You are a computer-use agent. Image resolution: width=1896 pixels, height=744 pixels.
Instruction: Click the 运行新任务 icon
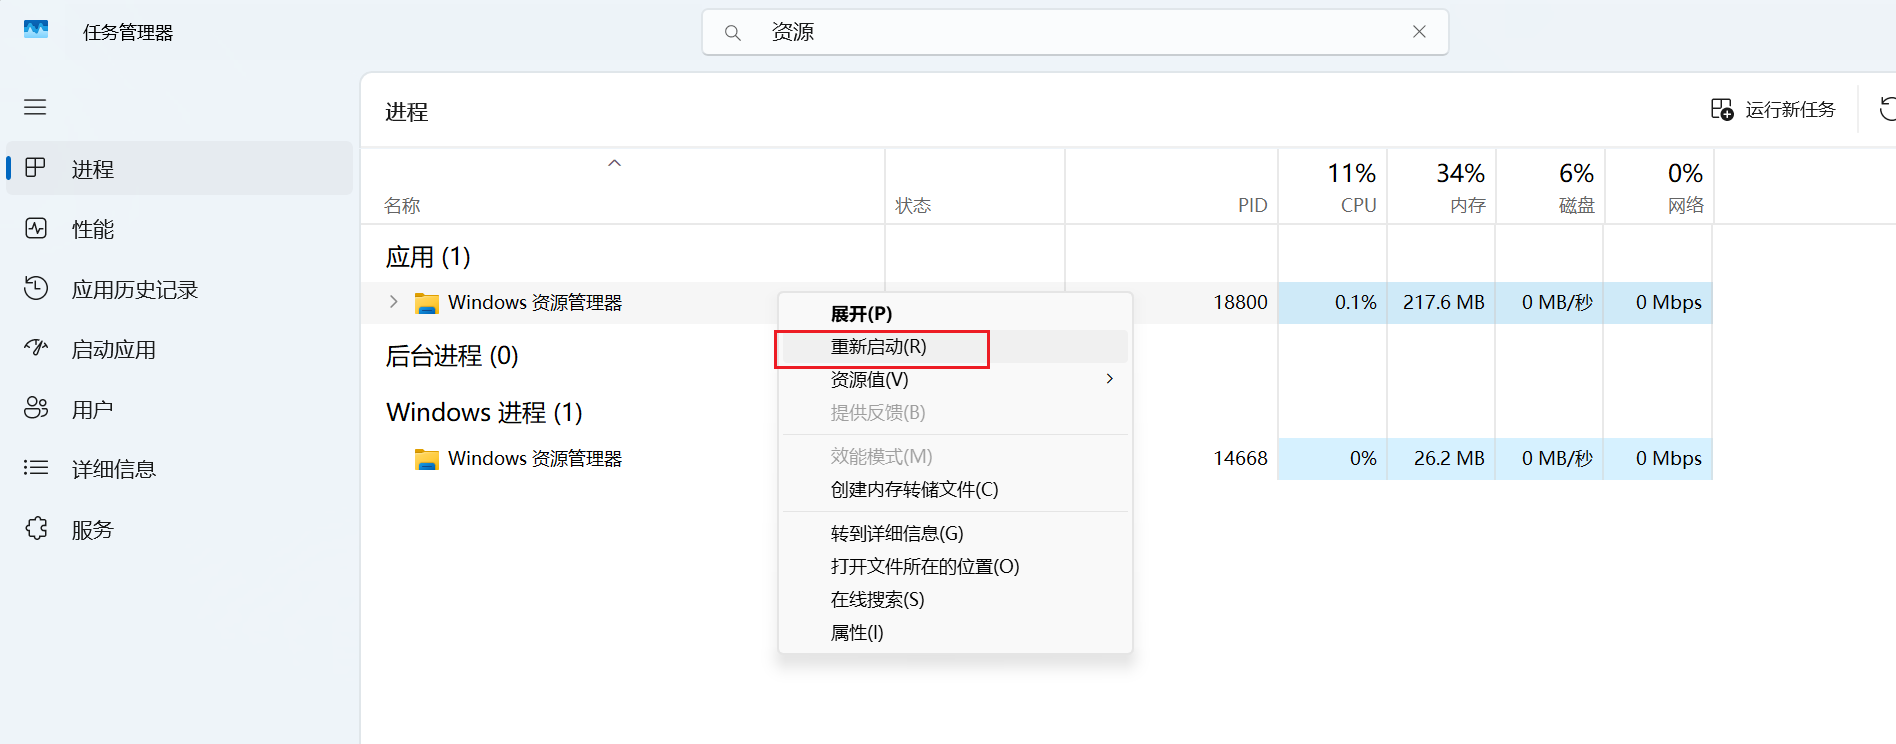click(1722, 109)
